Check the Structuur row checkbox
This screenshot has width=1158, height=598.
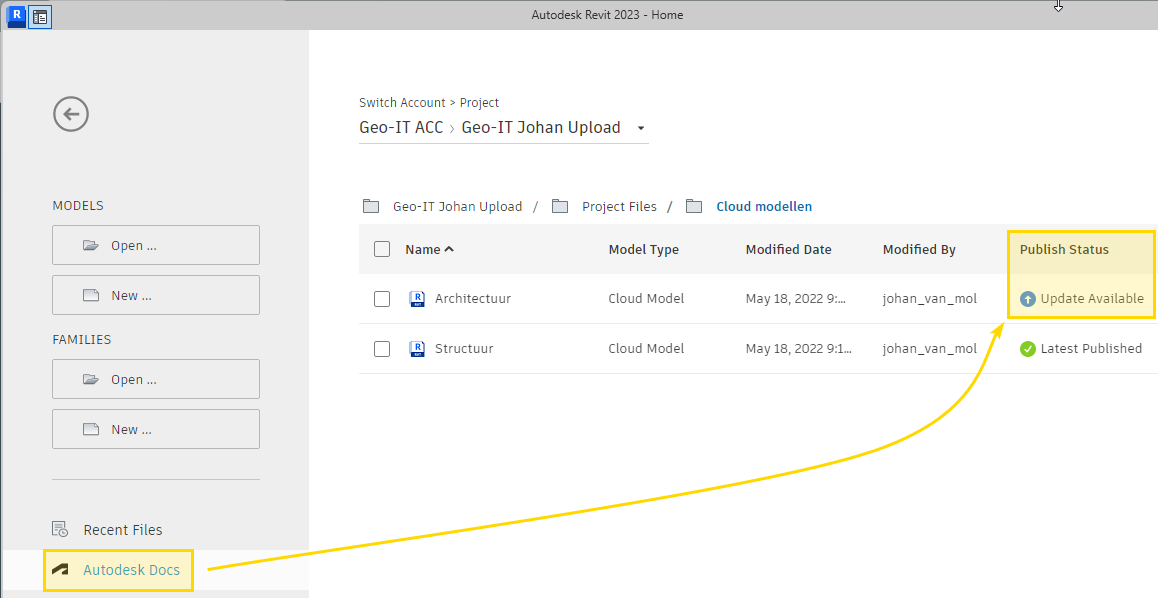click(382, 348)
